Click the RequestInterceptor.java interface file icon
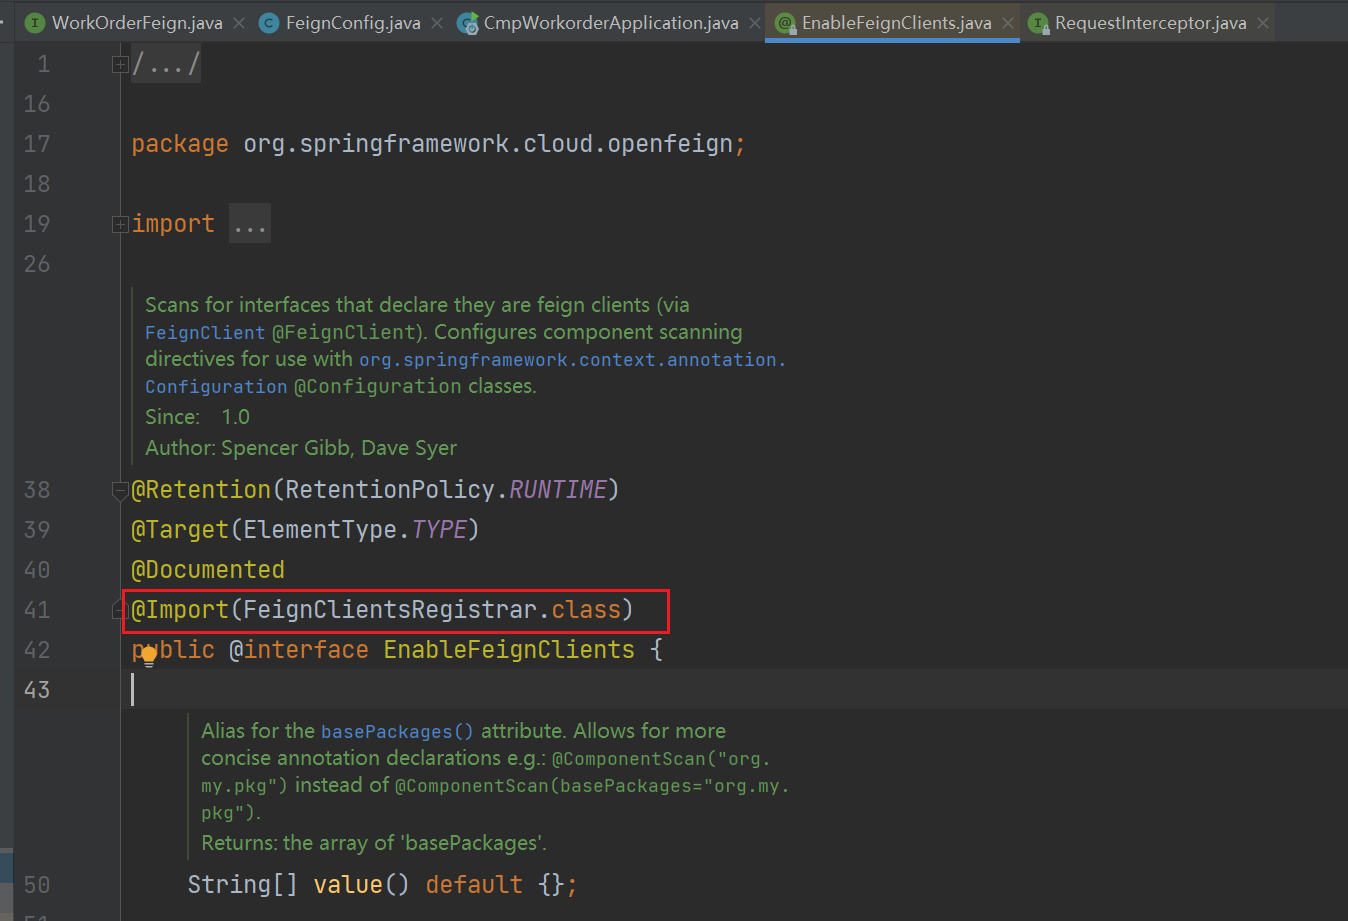 coord(1039,23)
